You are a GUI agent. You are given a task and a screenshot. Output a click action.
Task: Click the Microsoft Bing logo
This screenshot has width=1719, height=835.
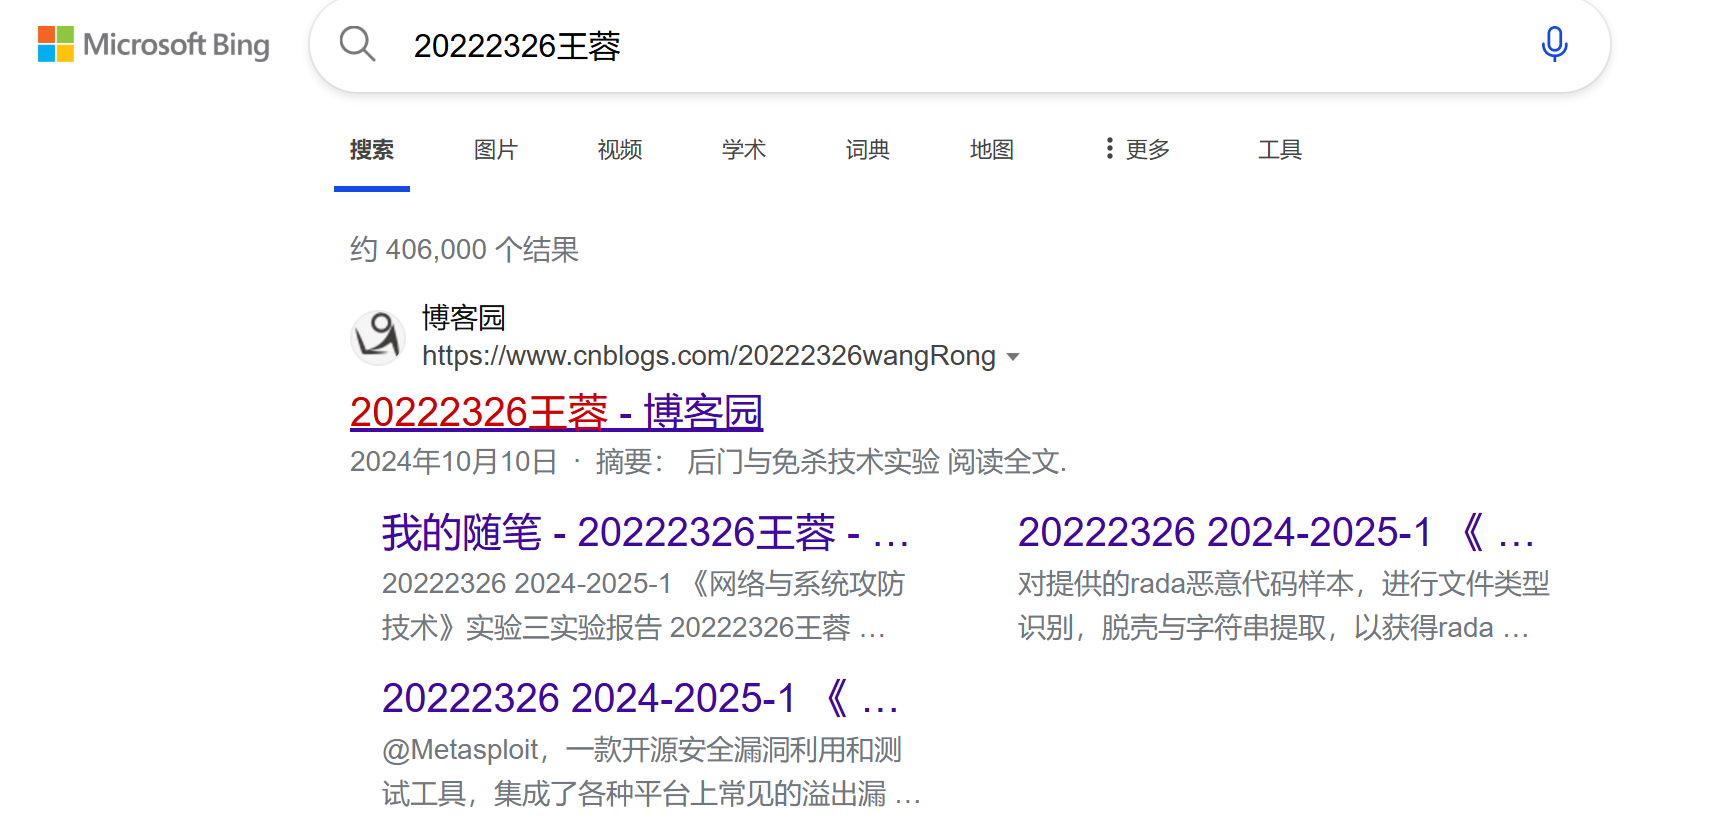pyautogui.click(x=154, y=45)
